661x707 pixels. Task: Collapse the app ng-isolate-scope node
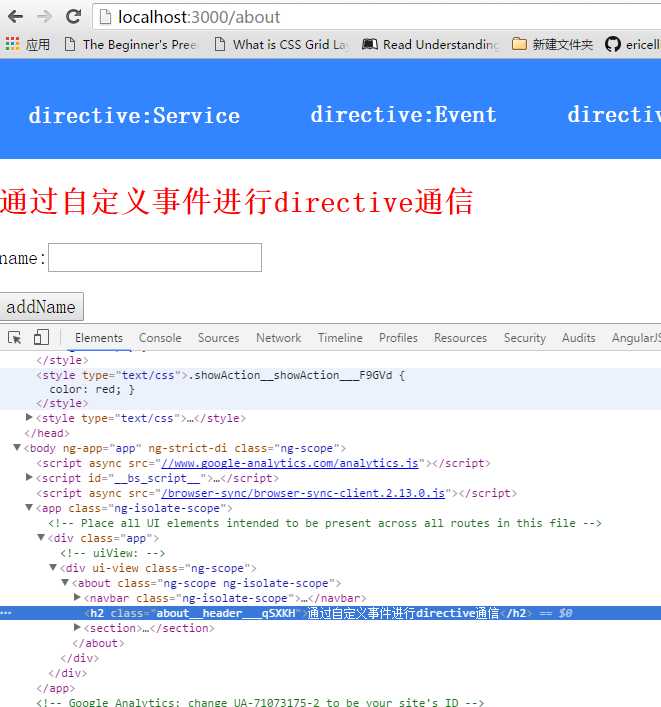pos(29,507)
